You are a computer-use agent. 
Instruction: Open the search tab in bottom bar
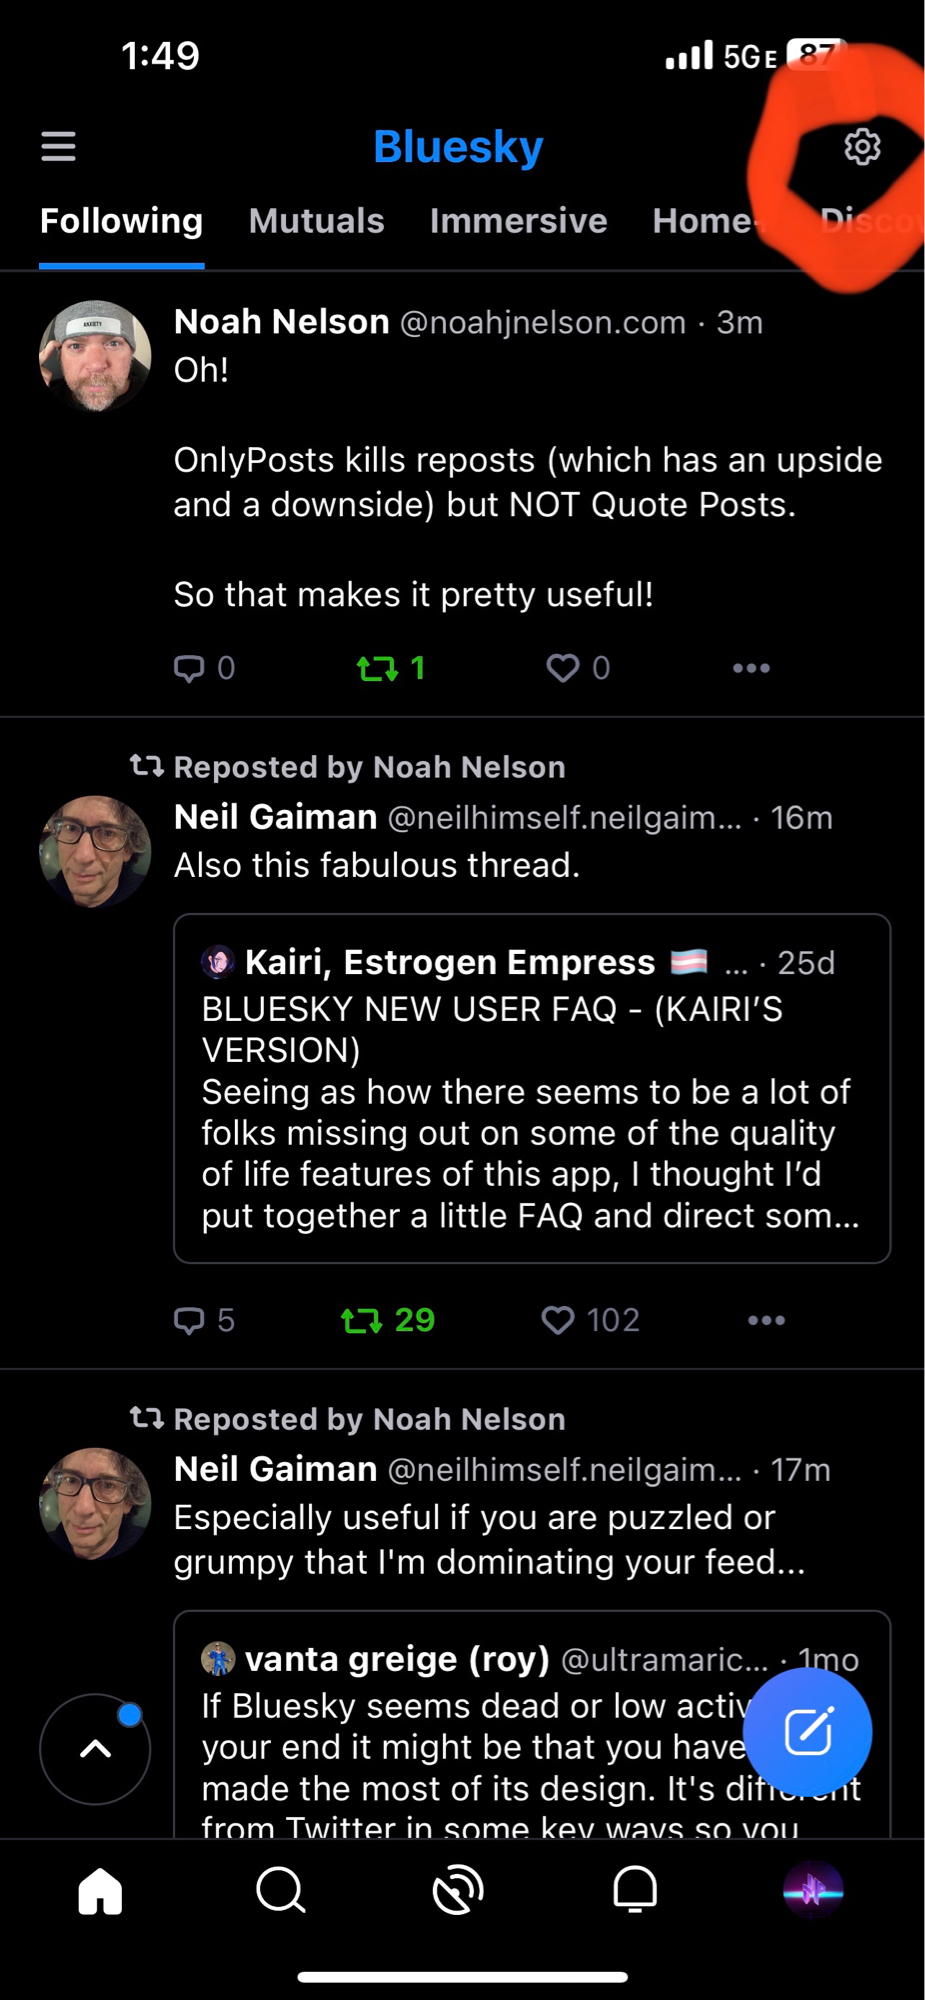[280, 1890]
